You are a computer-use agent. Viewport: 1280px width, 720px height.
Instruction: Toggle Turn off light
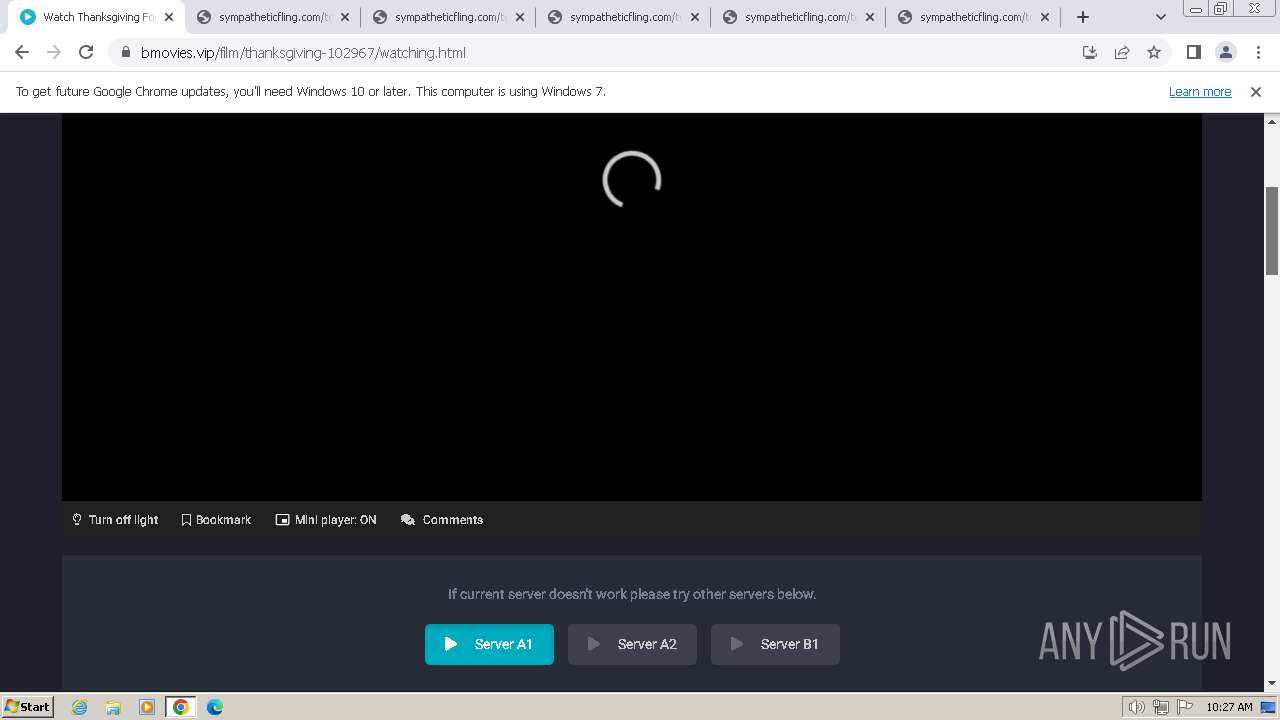tap(115, 519)
